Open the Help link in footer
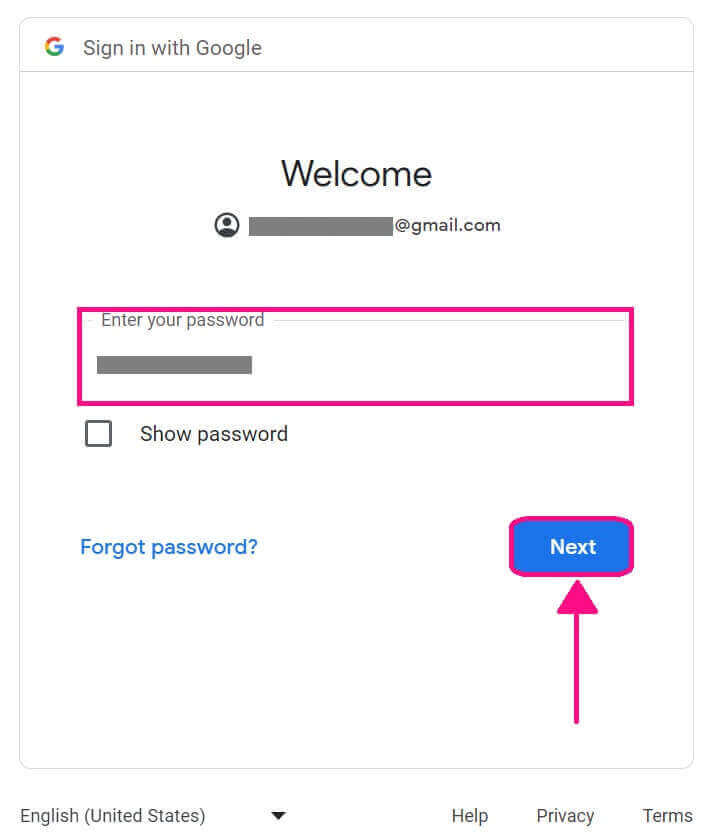This screenshot has width=710, height=837. tap(469, 816)
